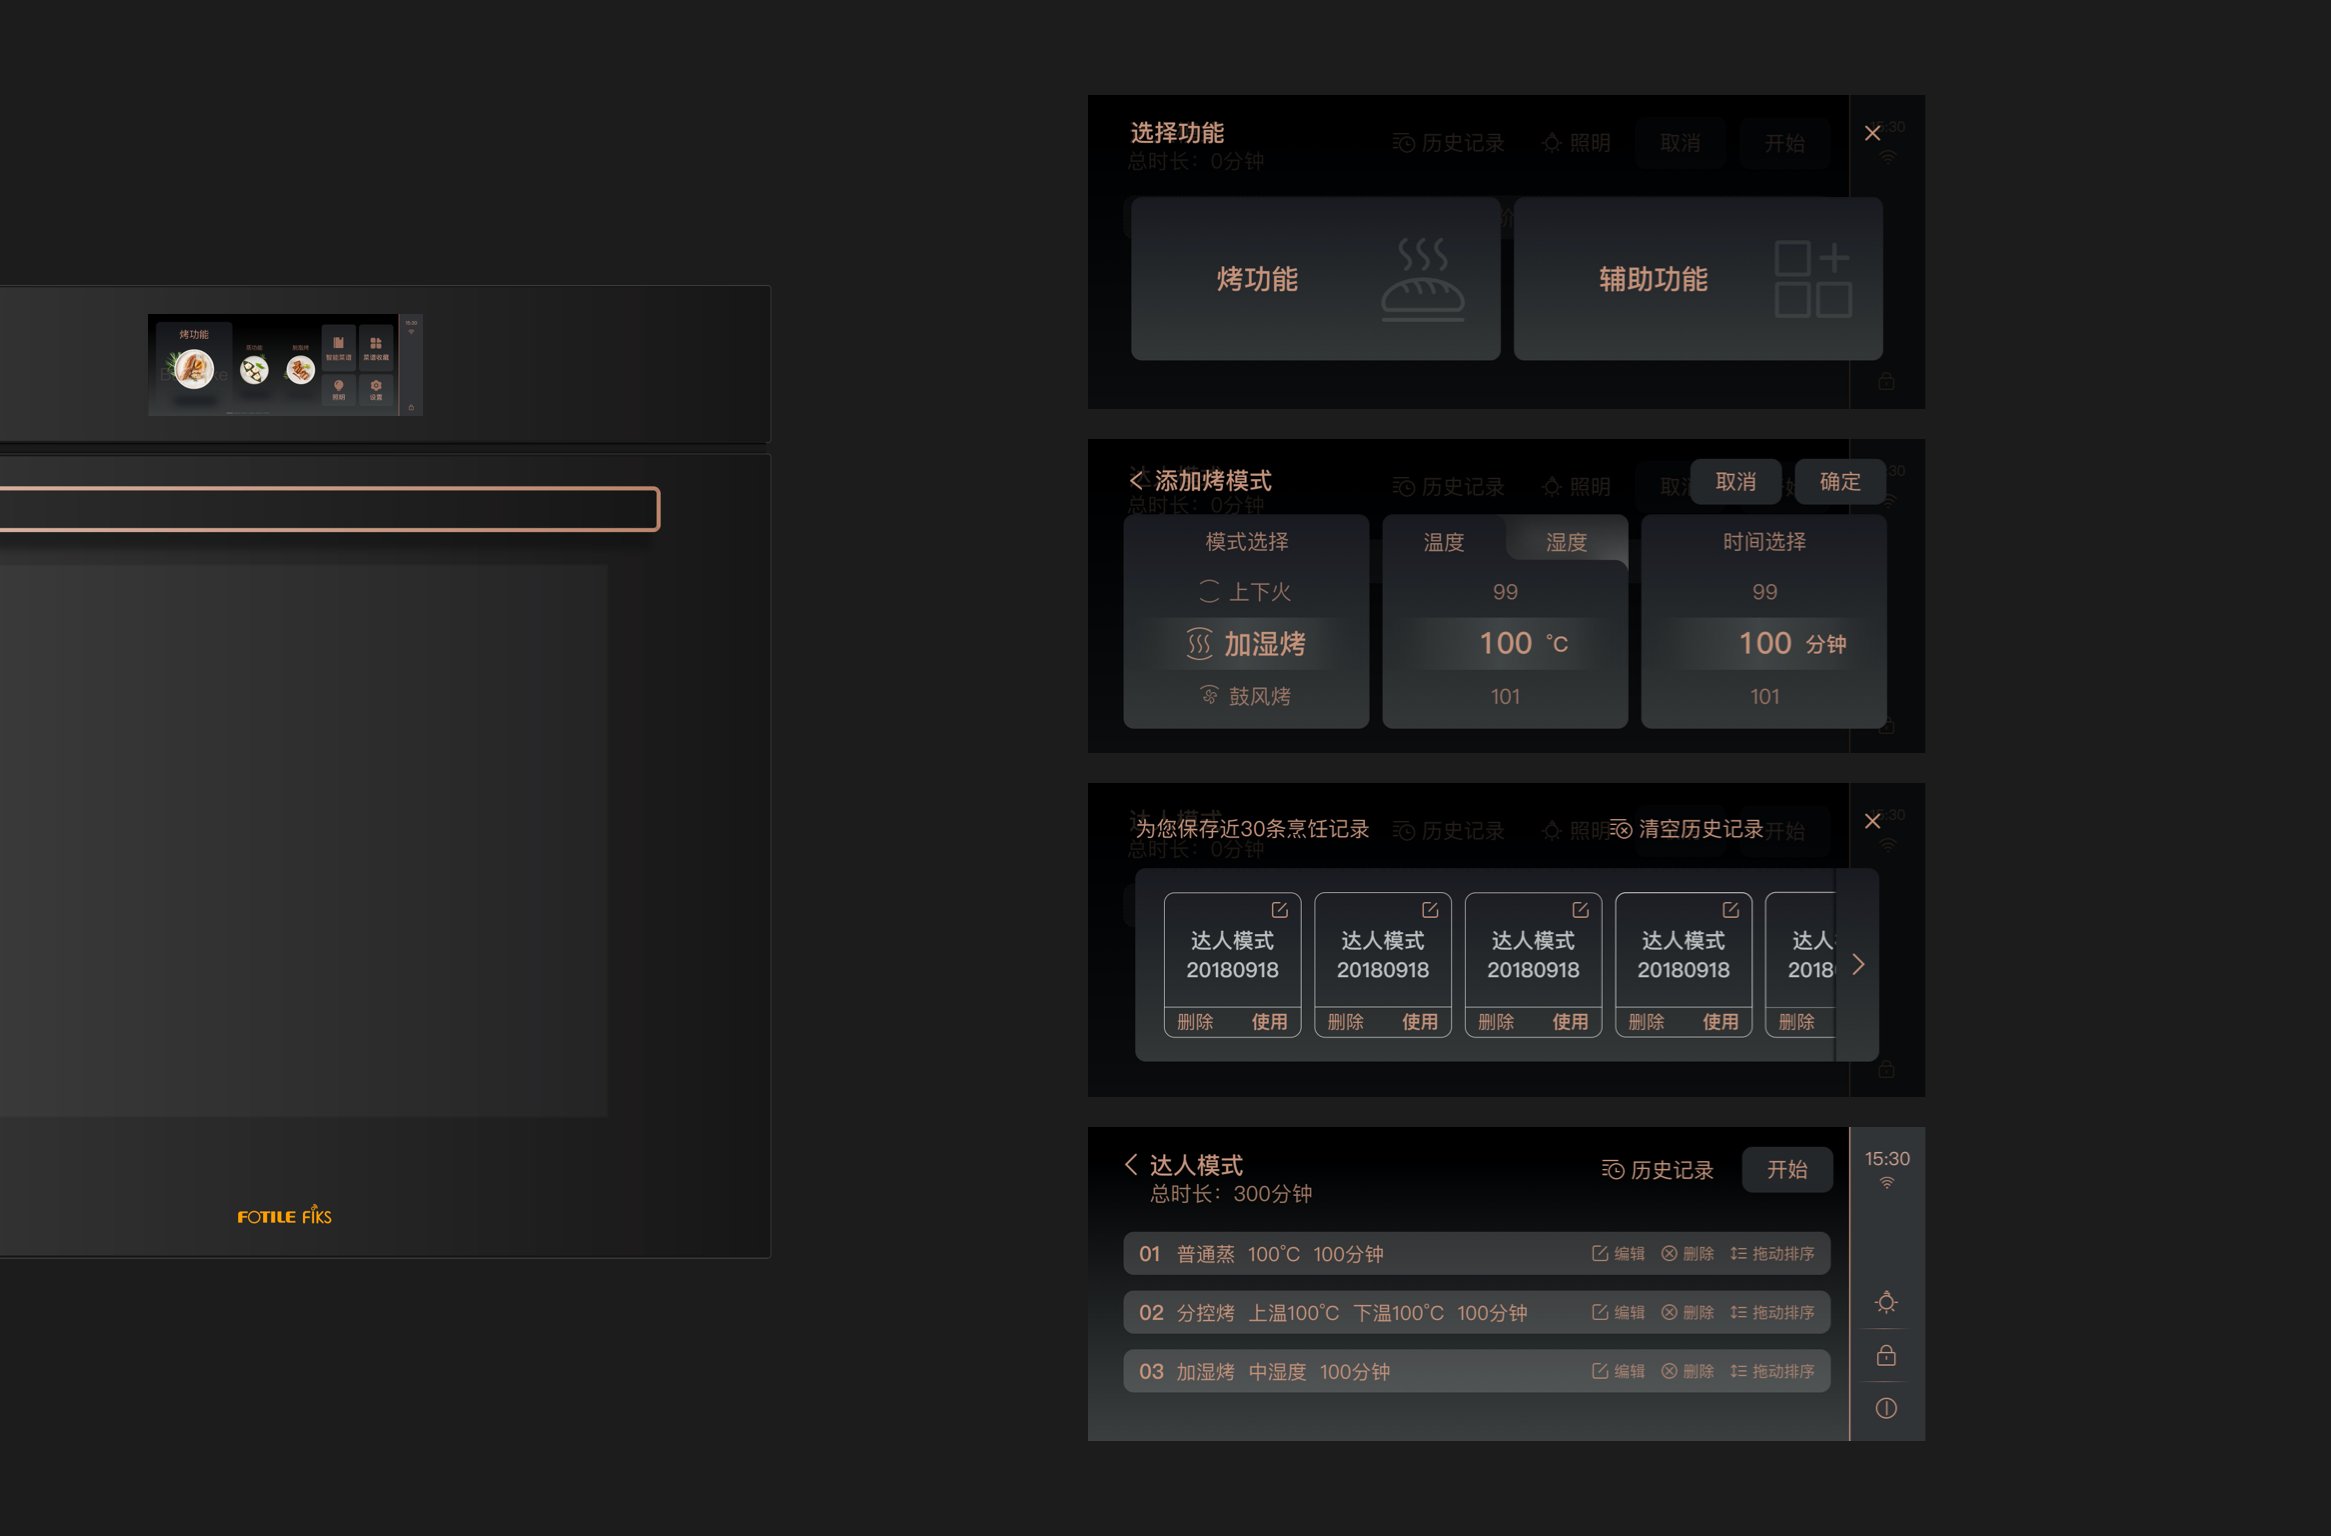Select the 上下火 baking mode
This screenshot has height=1536, width=2331.
click(1245, 592)
